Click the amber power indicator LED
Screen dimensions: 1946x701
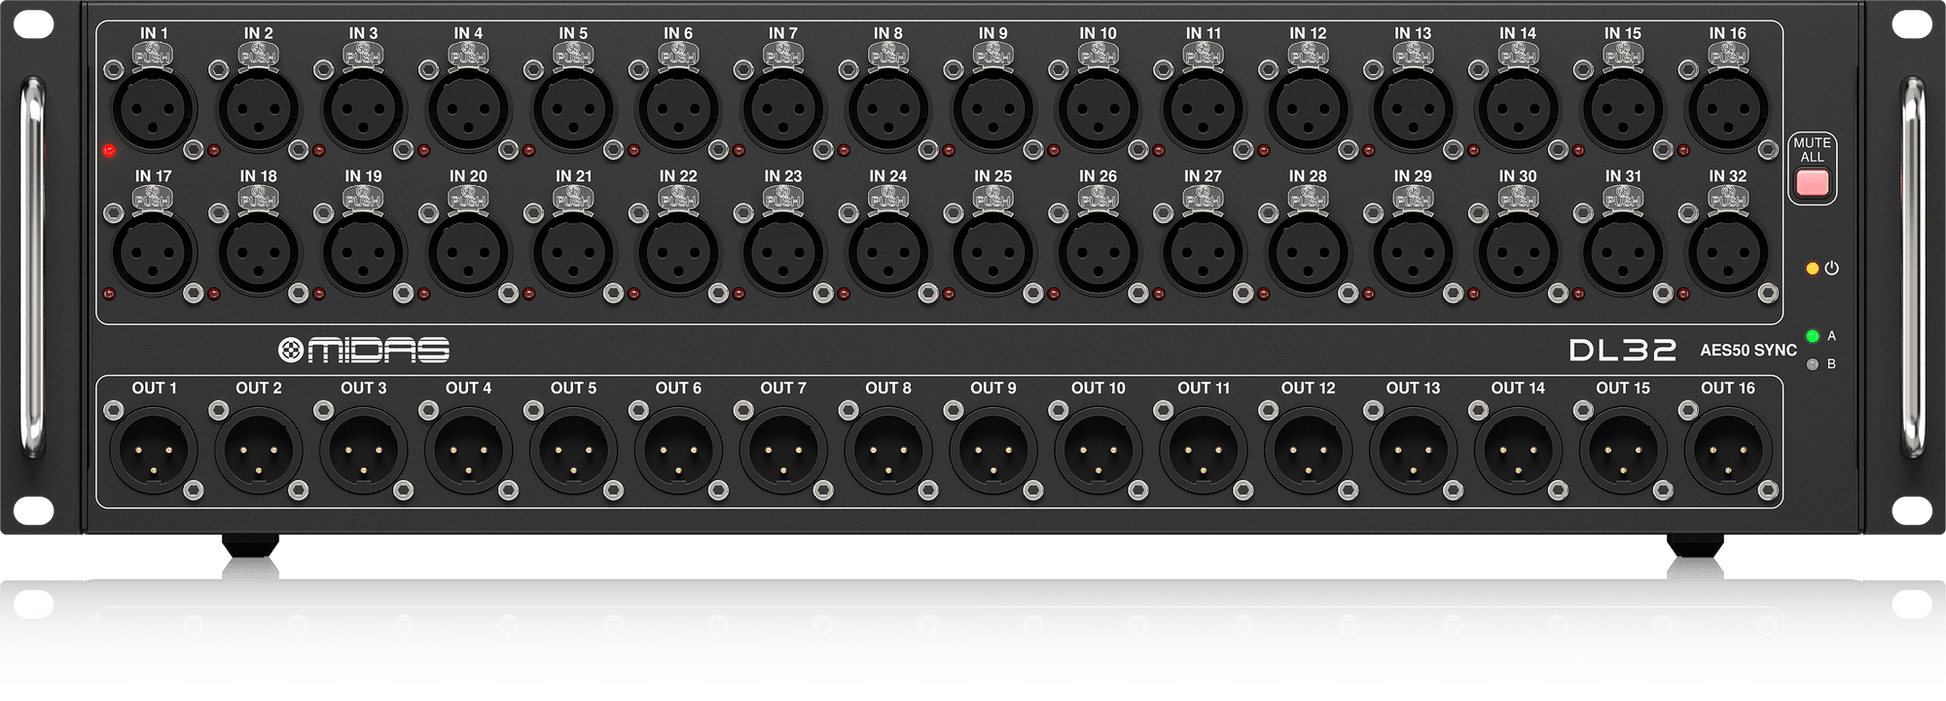(x=1812, y=268)
